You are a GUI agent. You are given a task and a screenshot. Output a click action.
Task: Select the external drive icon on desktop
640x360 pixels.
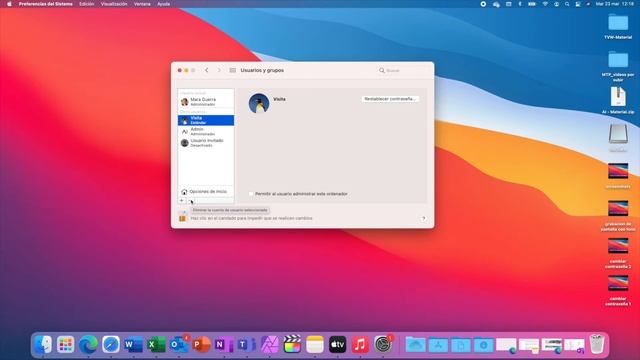618,135
